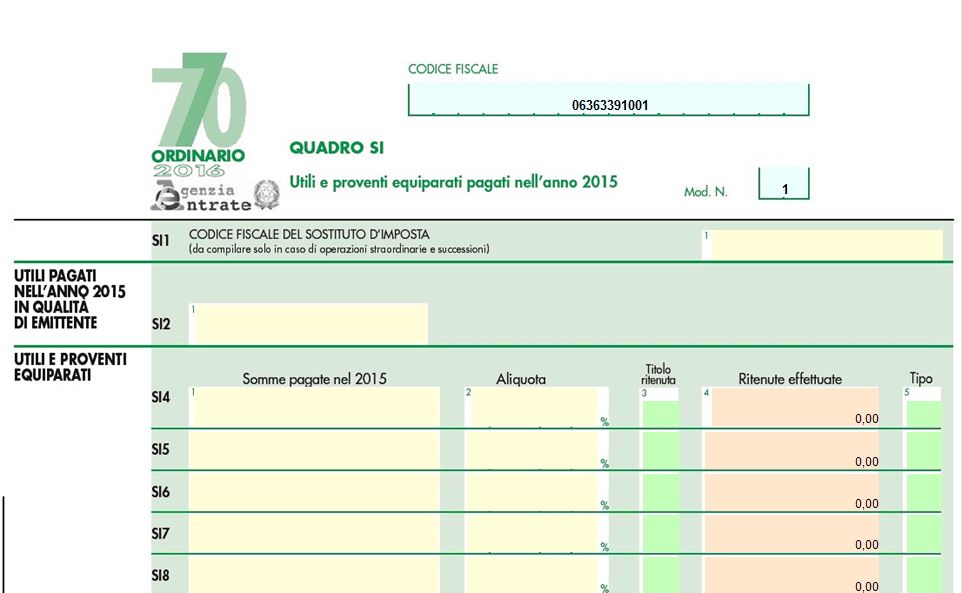962x593 pixels.
Task: Select the SI4 Ritenute effettuate amount field
Action: (795, 407)
